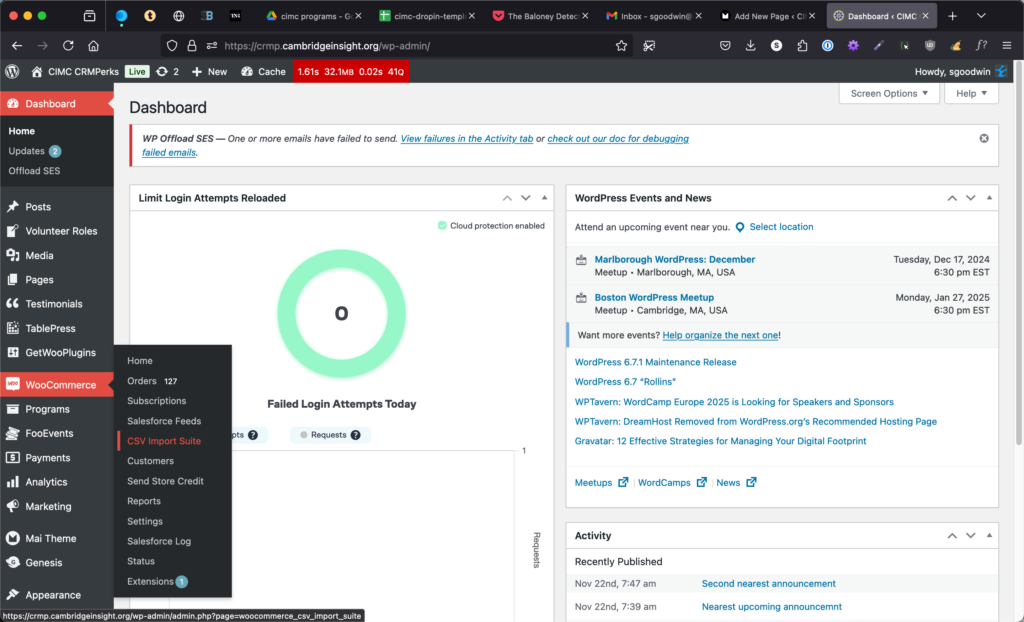Expand the Screen Options dropdown
1024x622 pixels.
(889, 93)
